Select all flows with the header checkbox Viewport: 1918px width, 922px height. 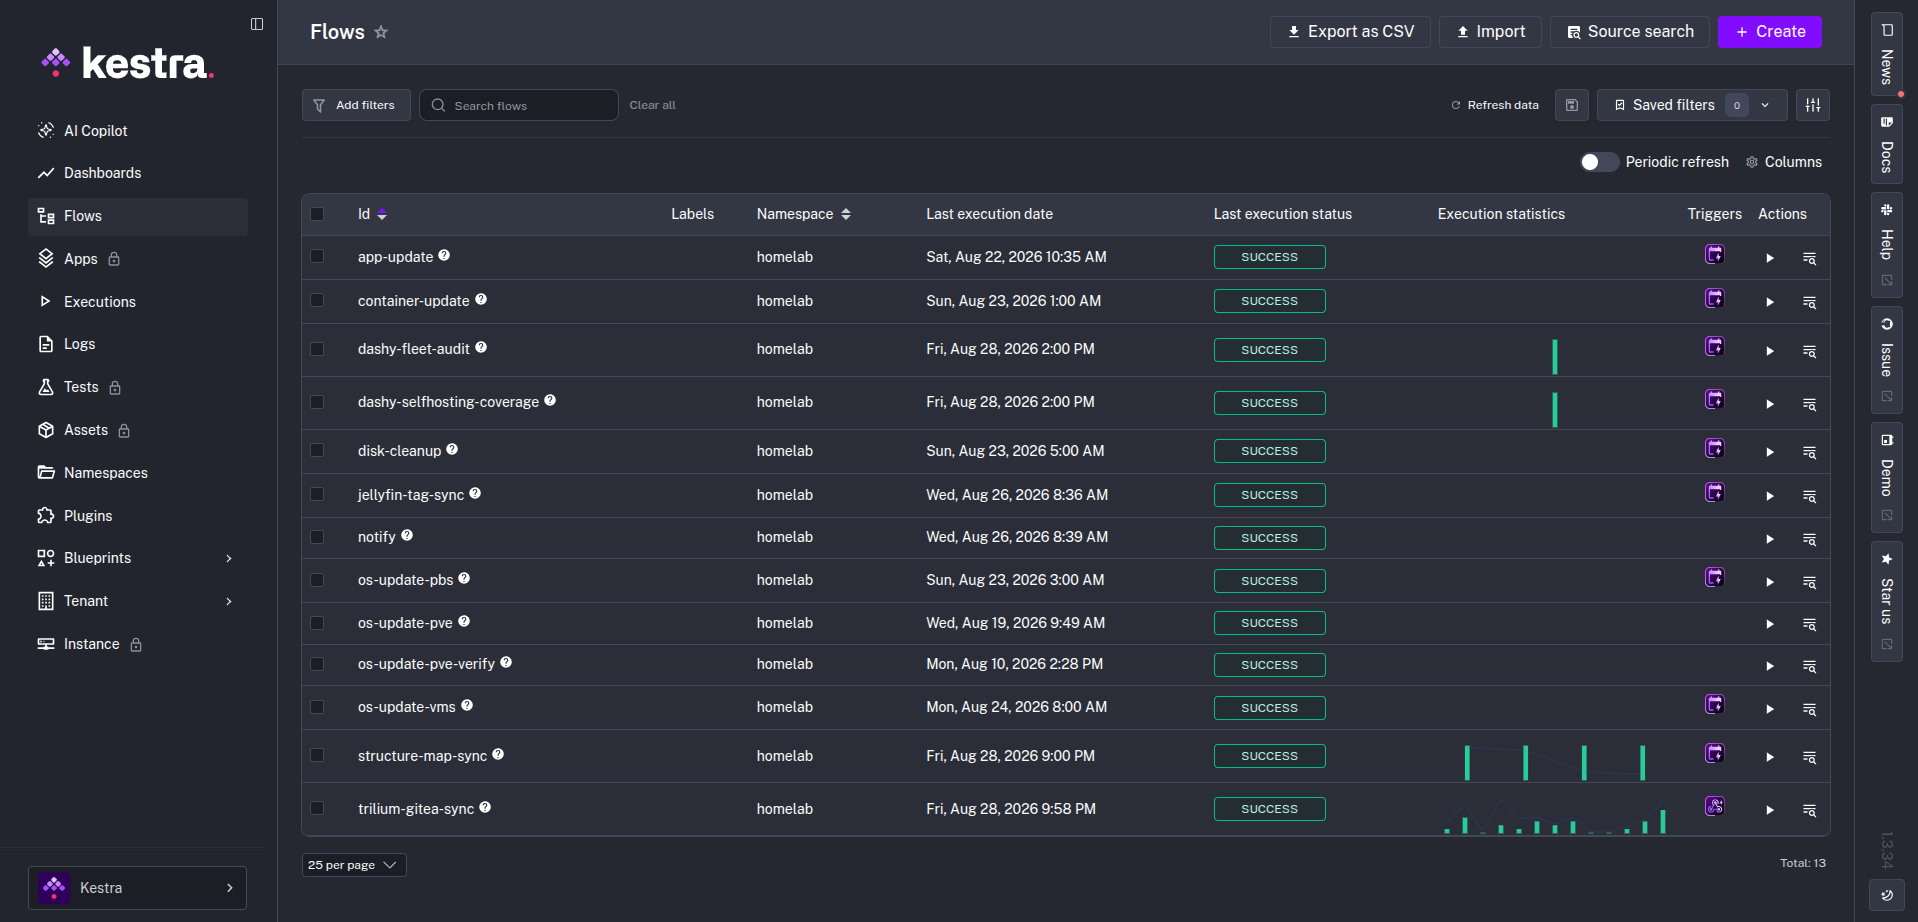coord(317,214)
